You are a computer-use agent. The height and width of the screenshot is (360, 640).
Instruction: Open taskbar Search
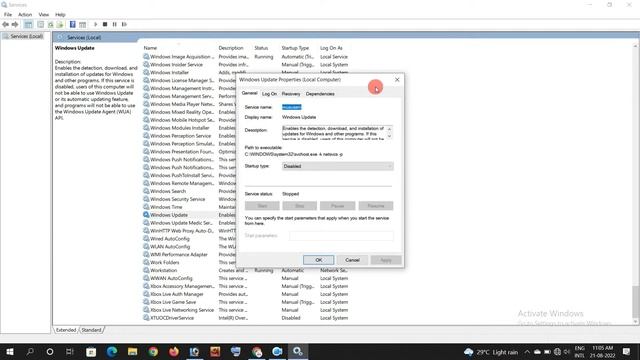(30, 351)
